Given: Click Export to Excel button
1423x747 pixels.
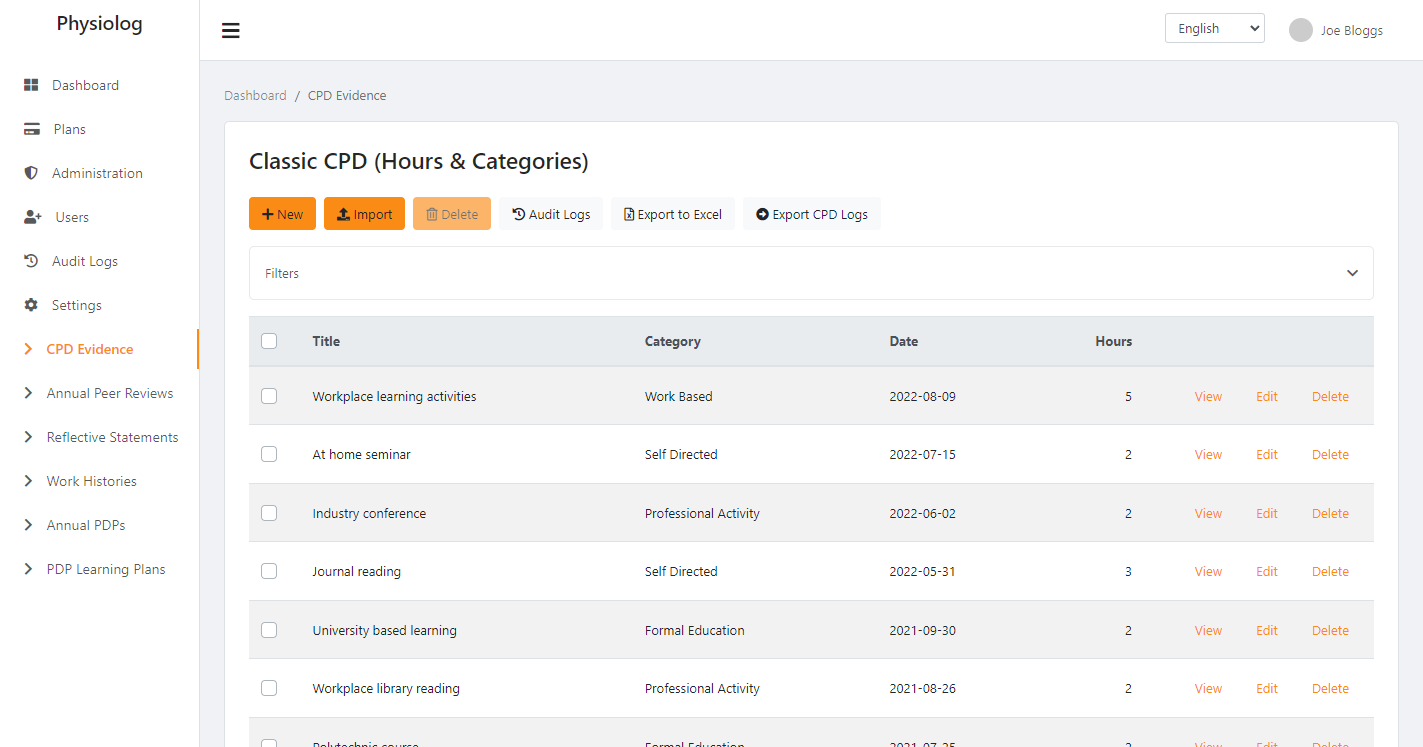Looking at the screenshot, I should [x=673, y=214].
